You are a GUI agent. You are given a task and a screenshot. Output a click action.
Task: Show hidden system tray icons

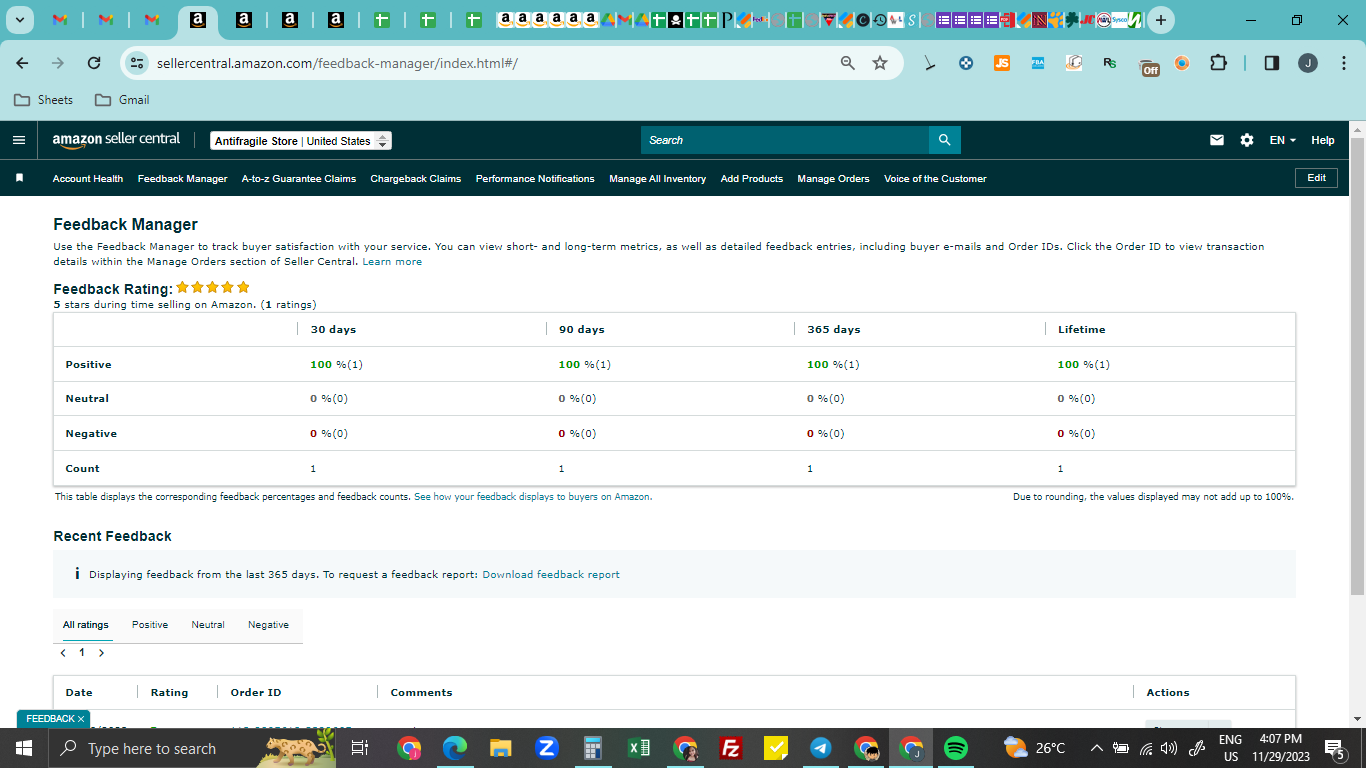pyautogui.click(x=1096, y=748)
